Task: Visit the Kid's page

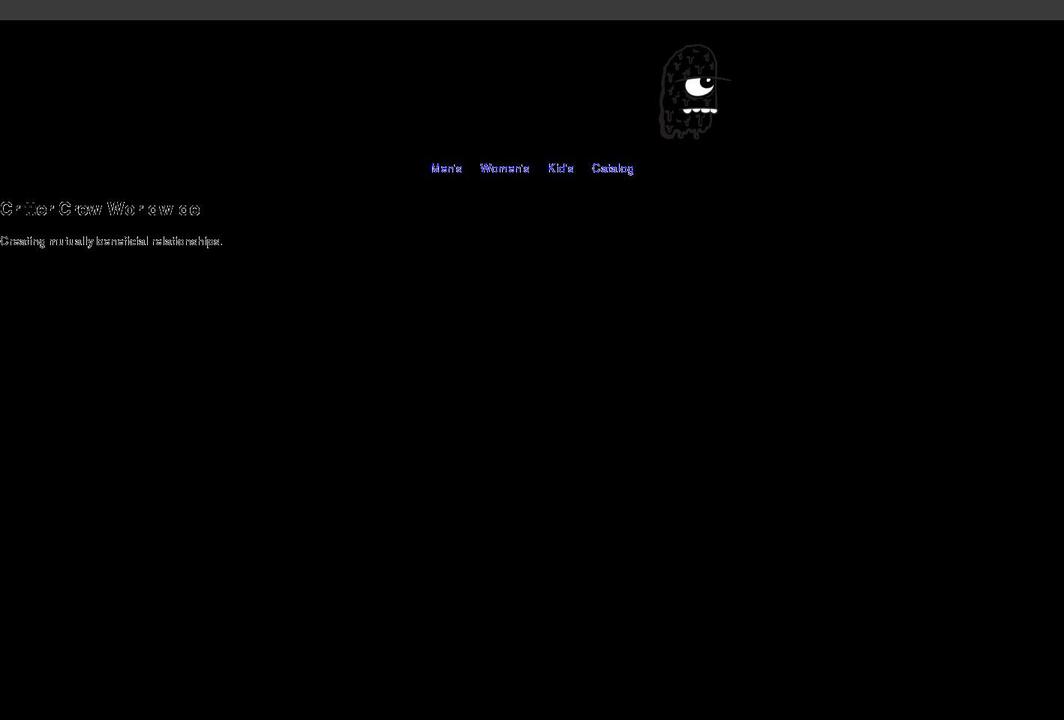Action: pos(560,168)
